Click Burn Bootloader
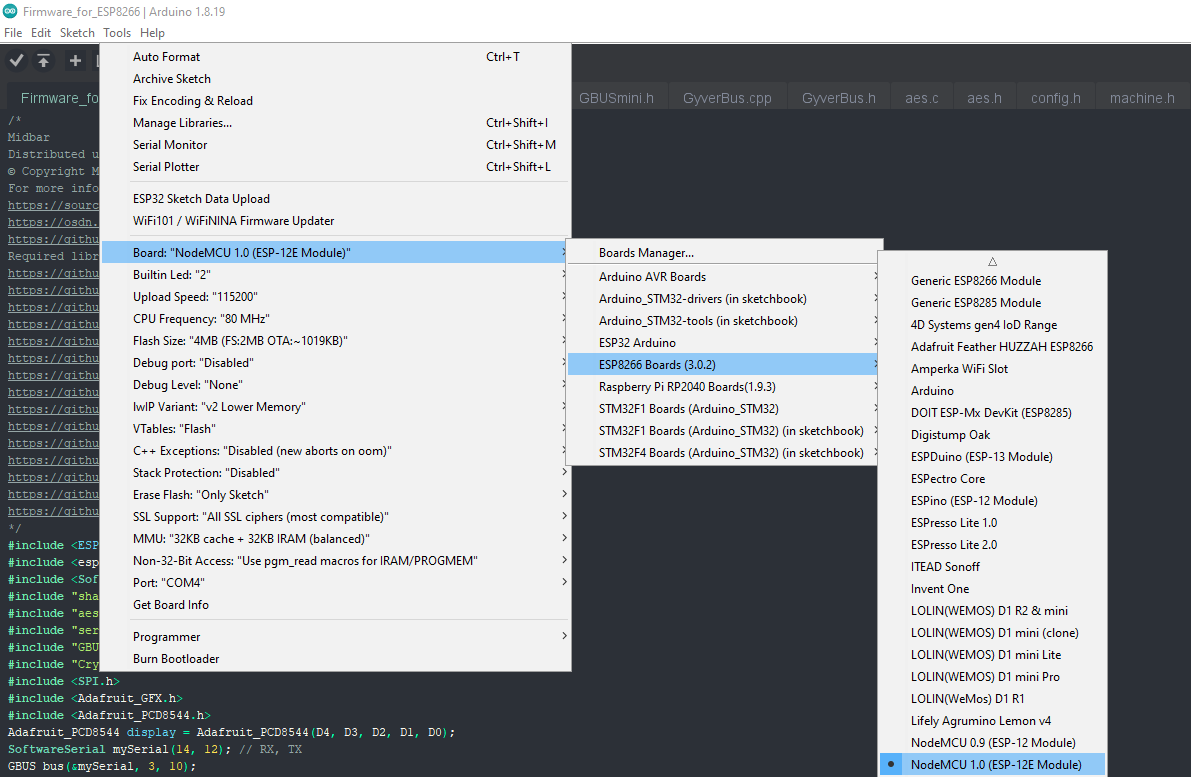1191x777 pixels. 336,659
